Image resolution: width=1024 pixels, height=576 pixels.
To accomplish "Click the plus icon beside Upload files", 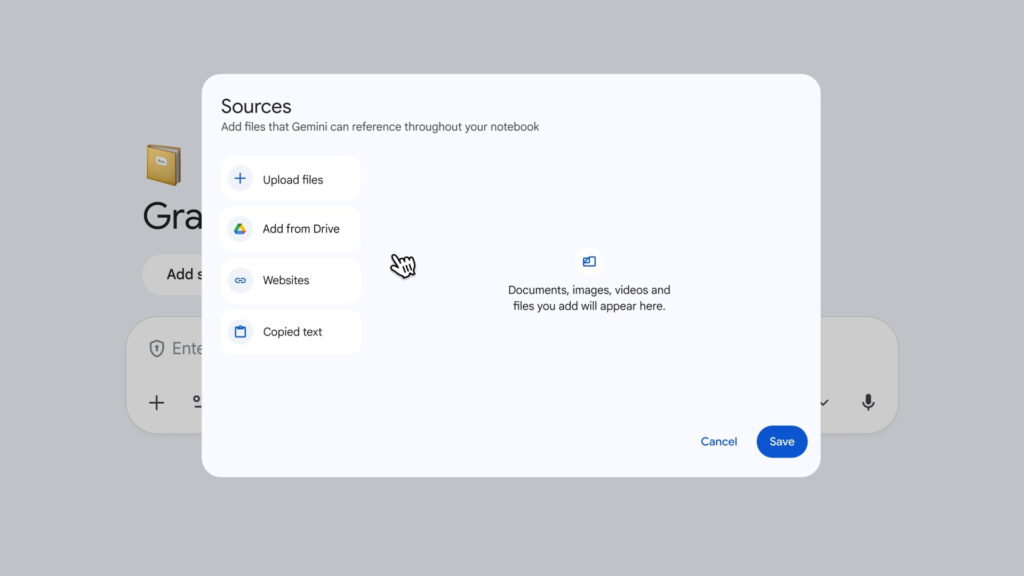I will point(240,179).
